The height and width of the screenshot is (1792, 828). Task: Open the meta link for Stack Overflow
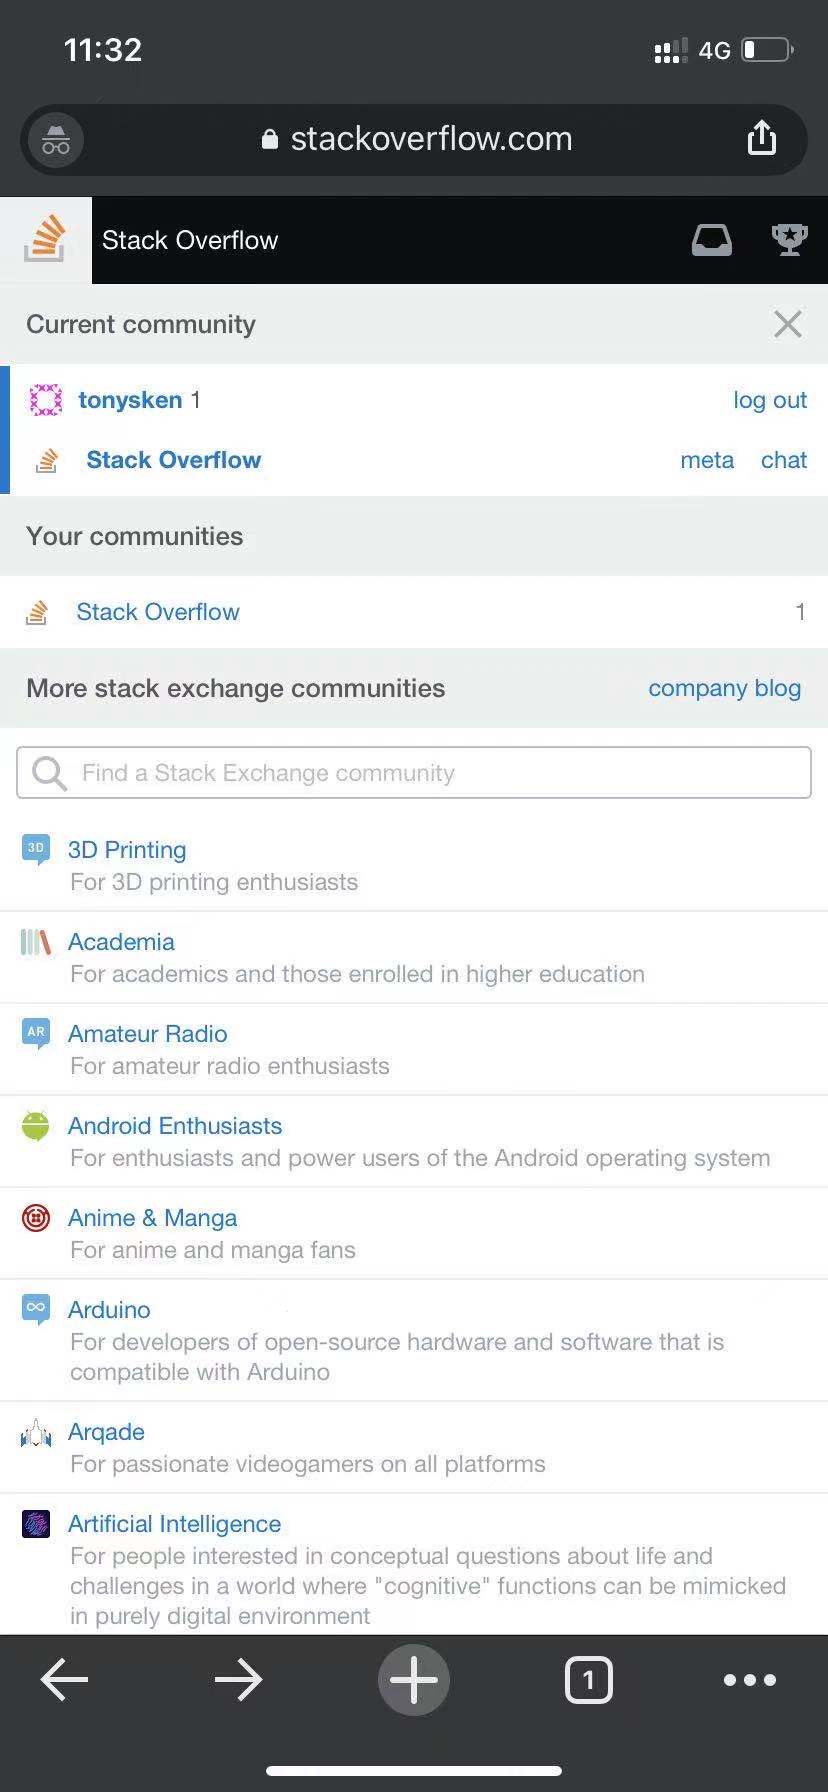(707, 460)
